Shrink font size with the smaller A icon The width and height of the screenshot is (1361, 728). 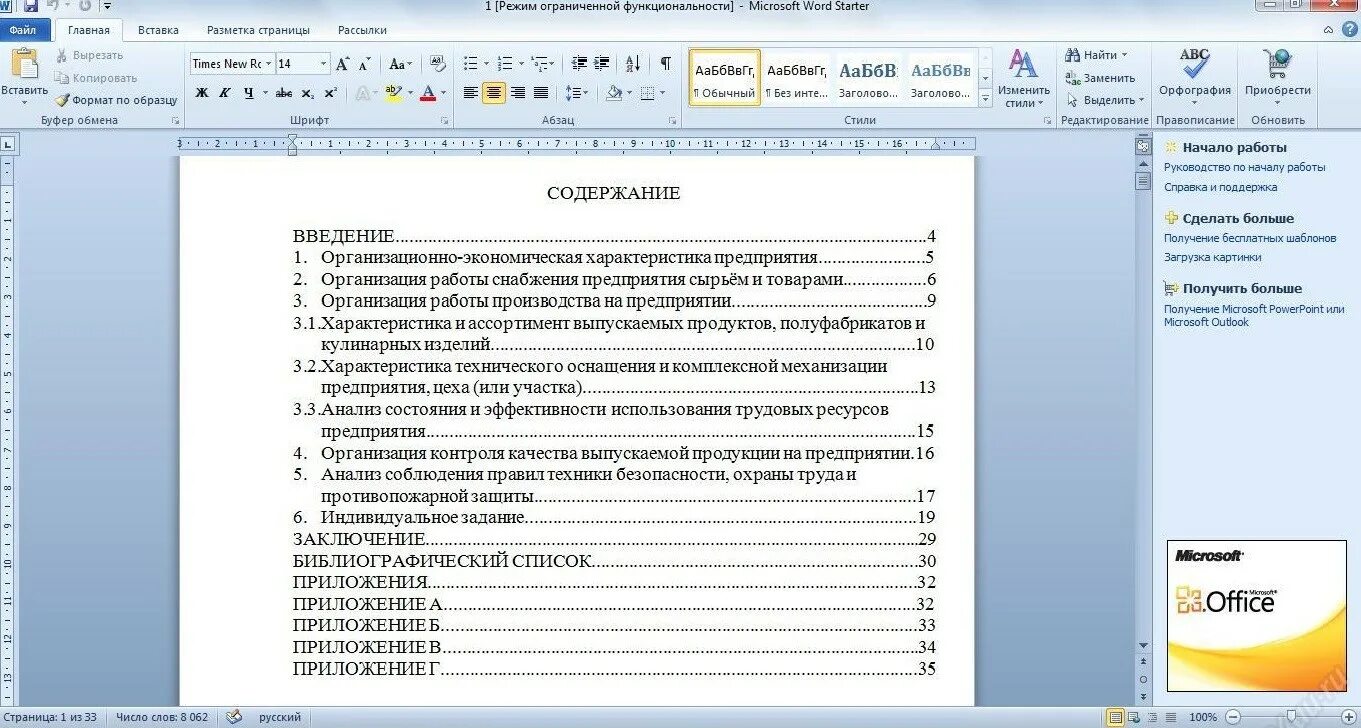point(365,64)
